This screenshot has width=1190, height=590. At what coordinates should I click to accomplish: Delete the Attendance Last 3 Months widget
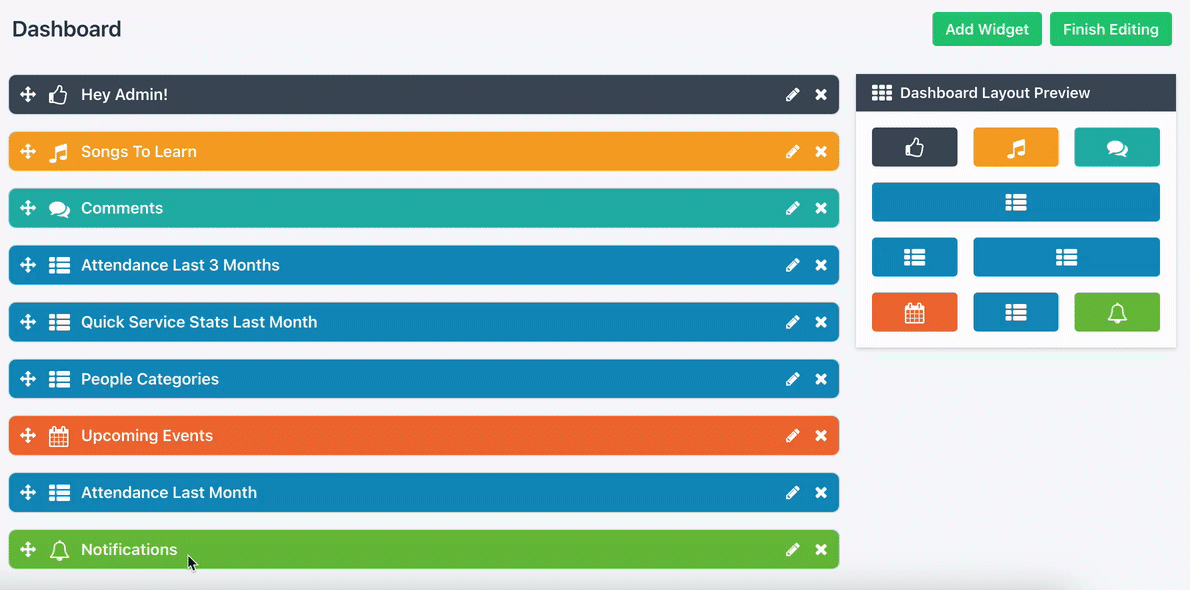coord(821,266)
